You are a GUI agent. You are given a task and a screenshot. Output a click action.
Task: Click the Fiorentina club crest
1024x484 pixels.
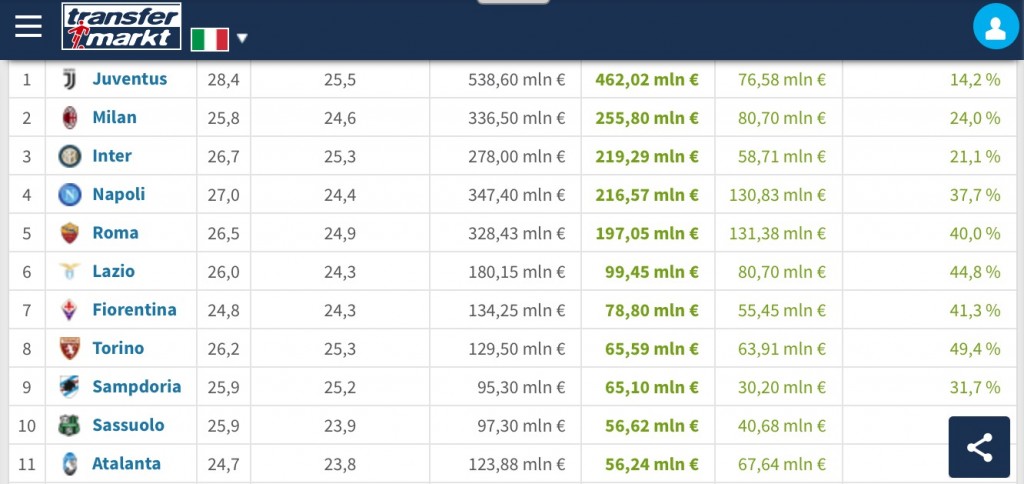click(x=70, y=310)
